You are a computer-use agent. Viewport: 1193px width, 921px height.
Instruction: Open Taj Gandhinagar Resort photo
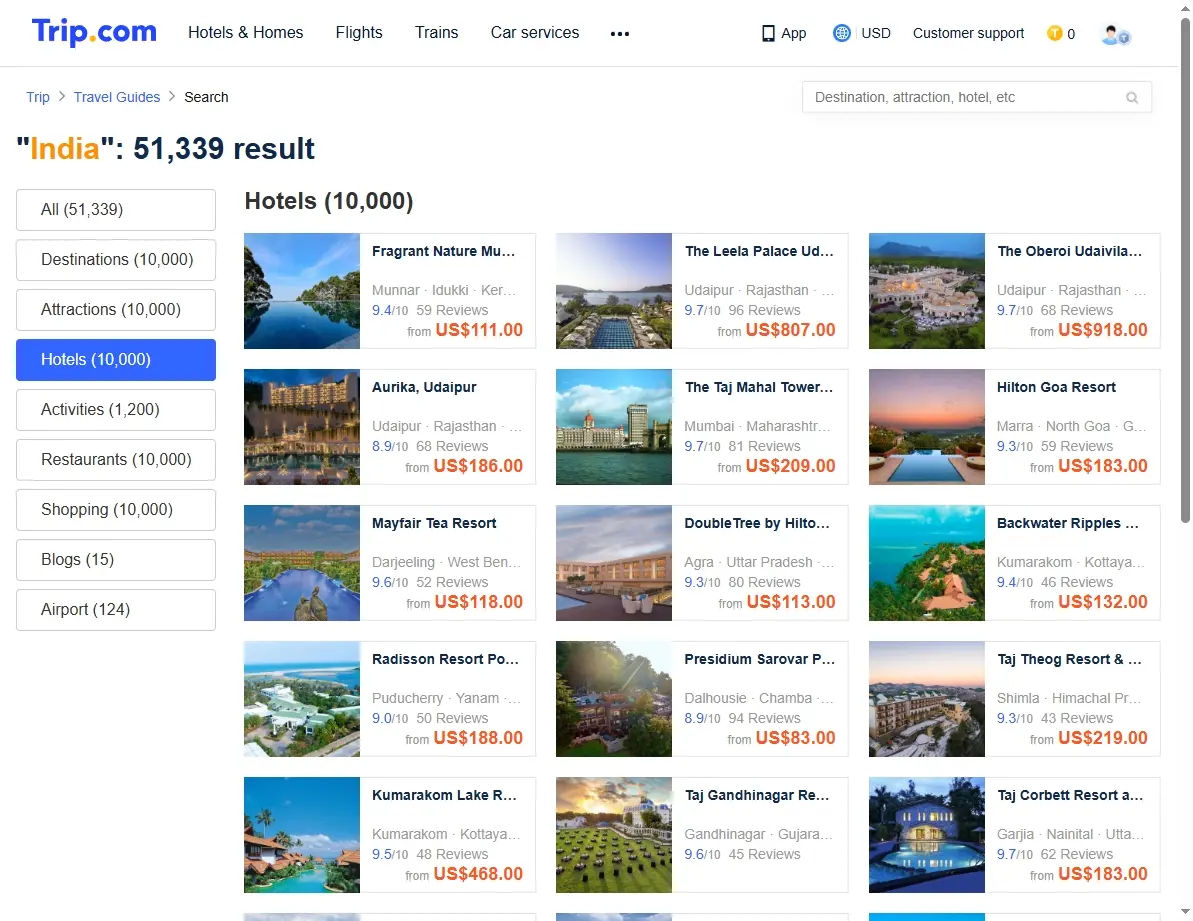pyautogui.click(x=614, y=835)
